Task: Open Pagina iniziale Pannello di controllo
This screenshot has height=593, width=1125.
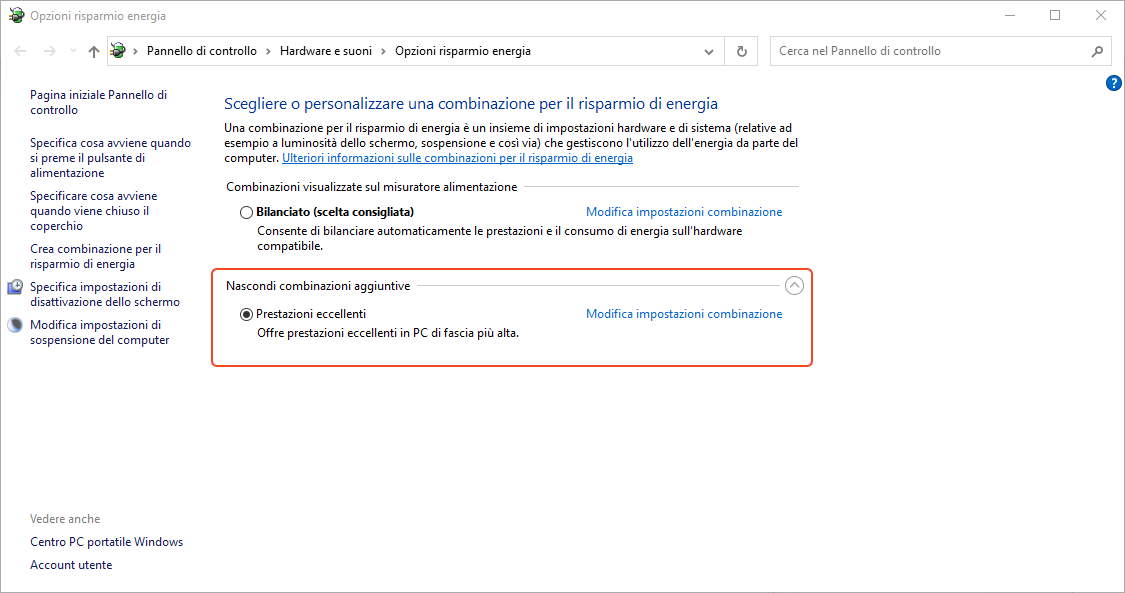Action: 98,103
